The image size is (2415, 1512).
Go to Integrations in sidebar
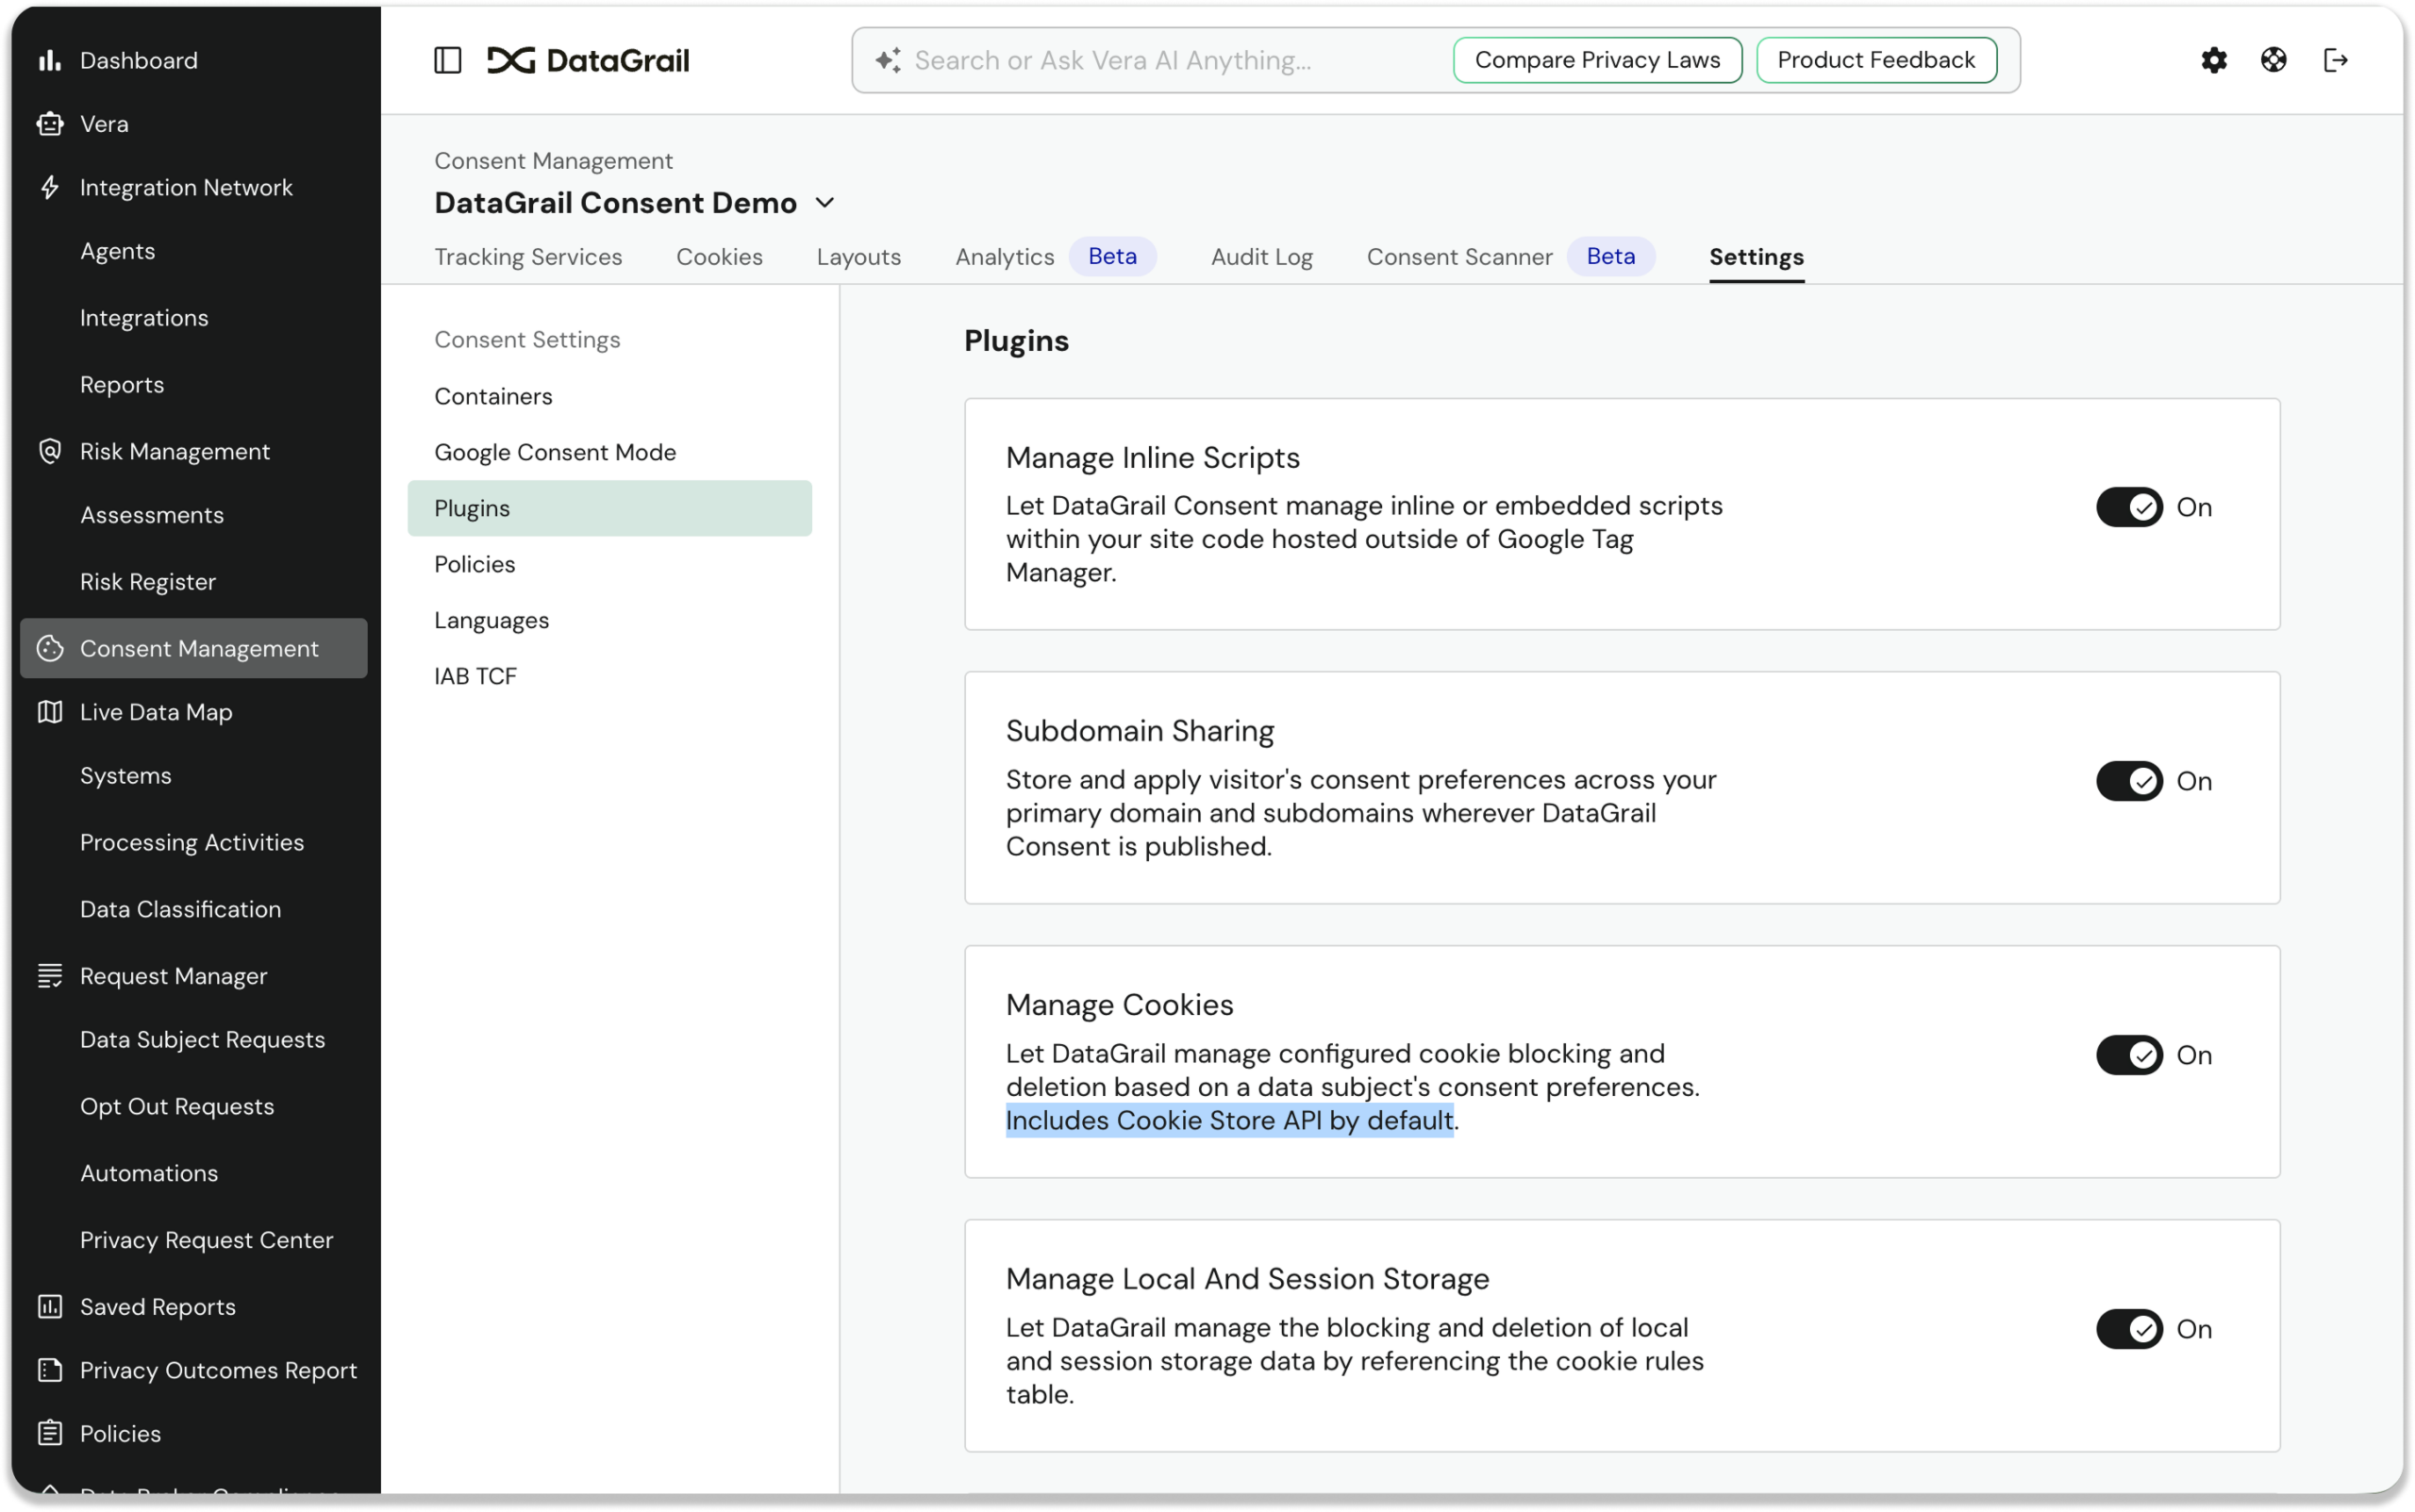tap(144, 318)
